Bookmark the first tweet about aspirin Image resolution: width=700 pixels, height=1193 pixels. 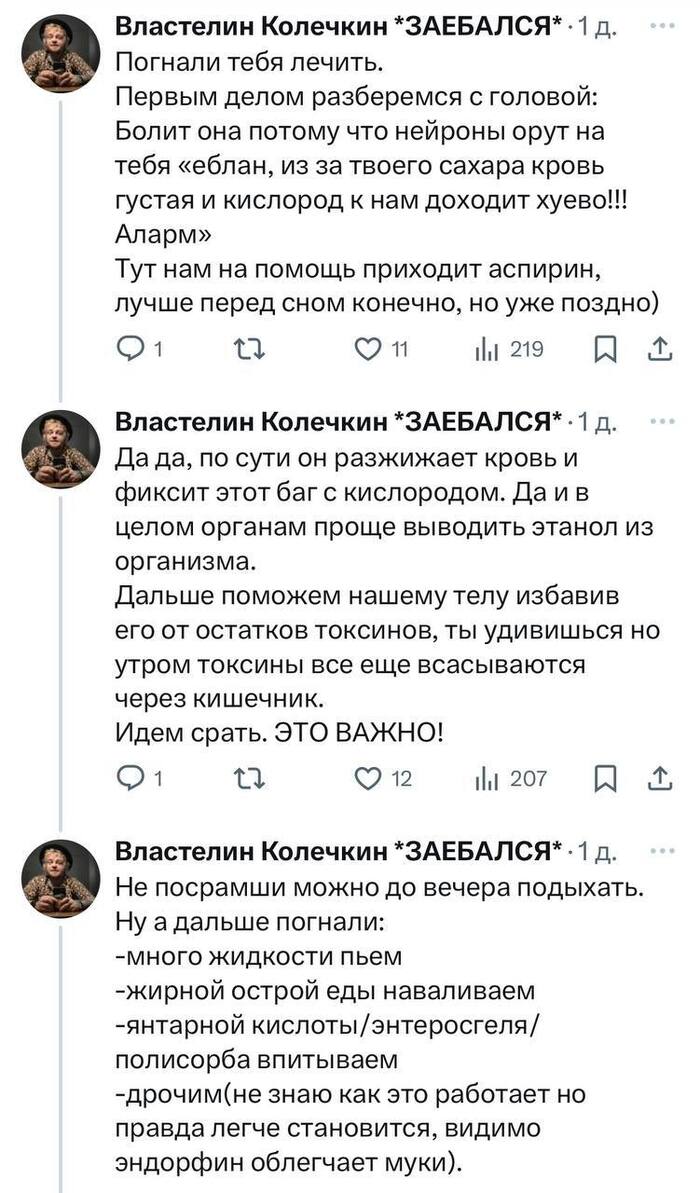(x=605, y=349)
